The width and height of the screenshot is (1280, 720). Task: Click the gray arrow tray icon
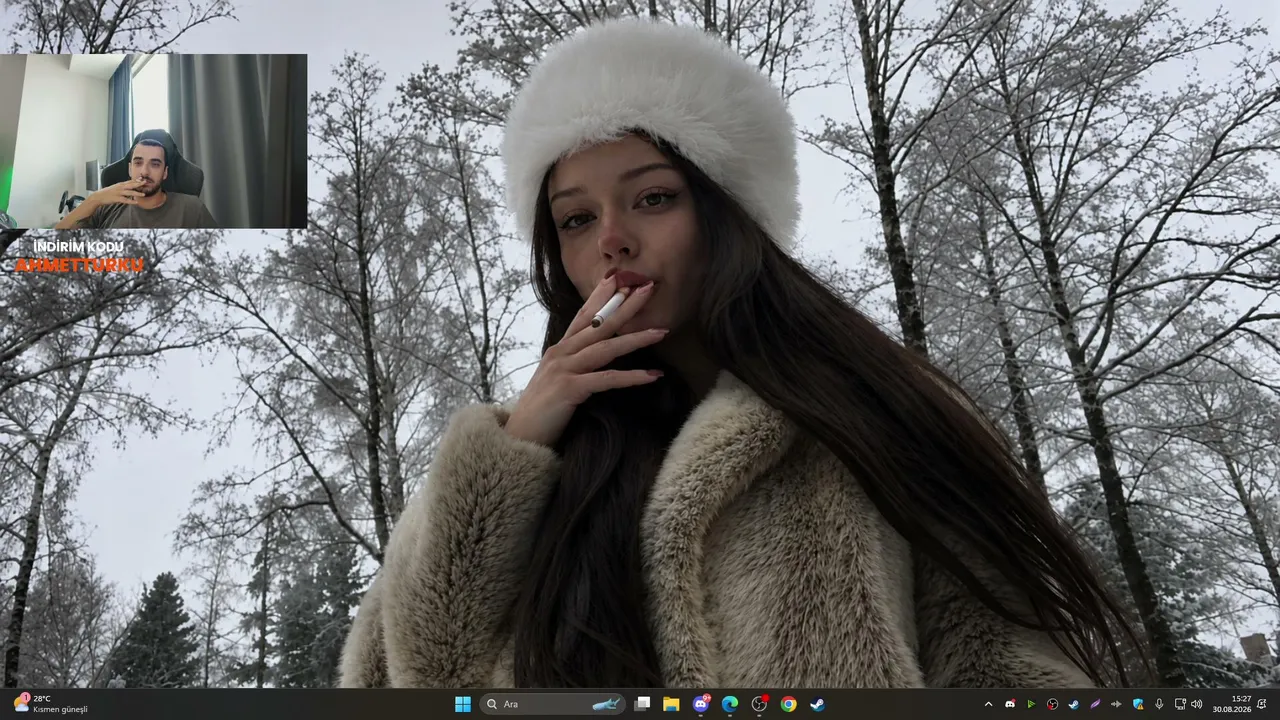pos(1116,704)
